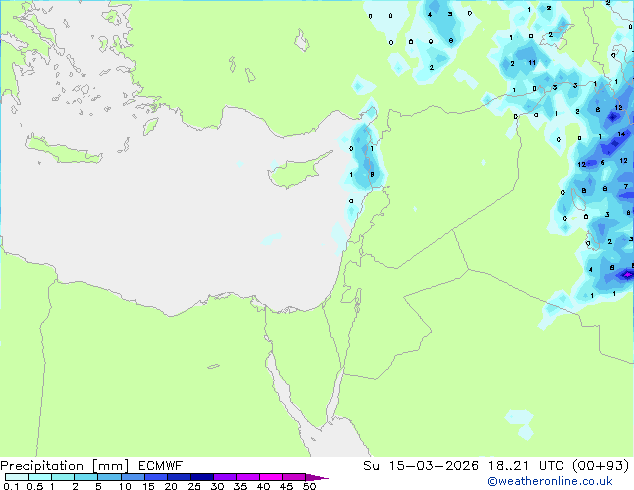Click the legend value '45'
The width and height of the screenshot is (634, 490).
point(286,486)
